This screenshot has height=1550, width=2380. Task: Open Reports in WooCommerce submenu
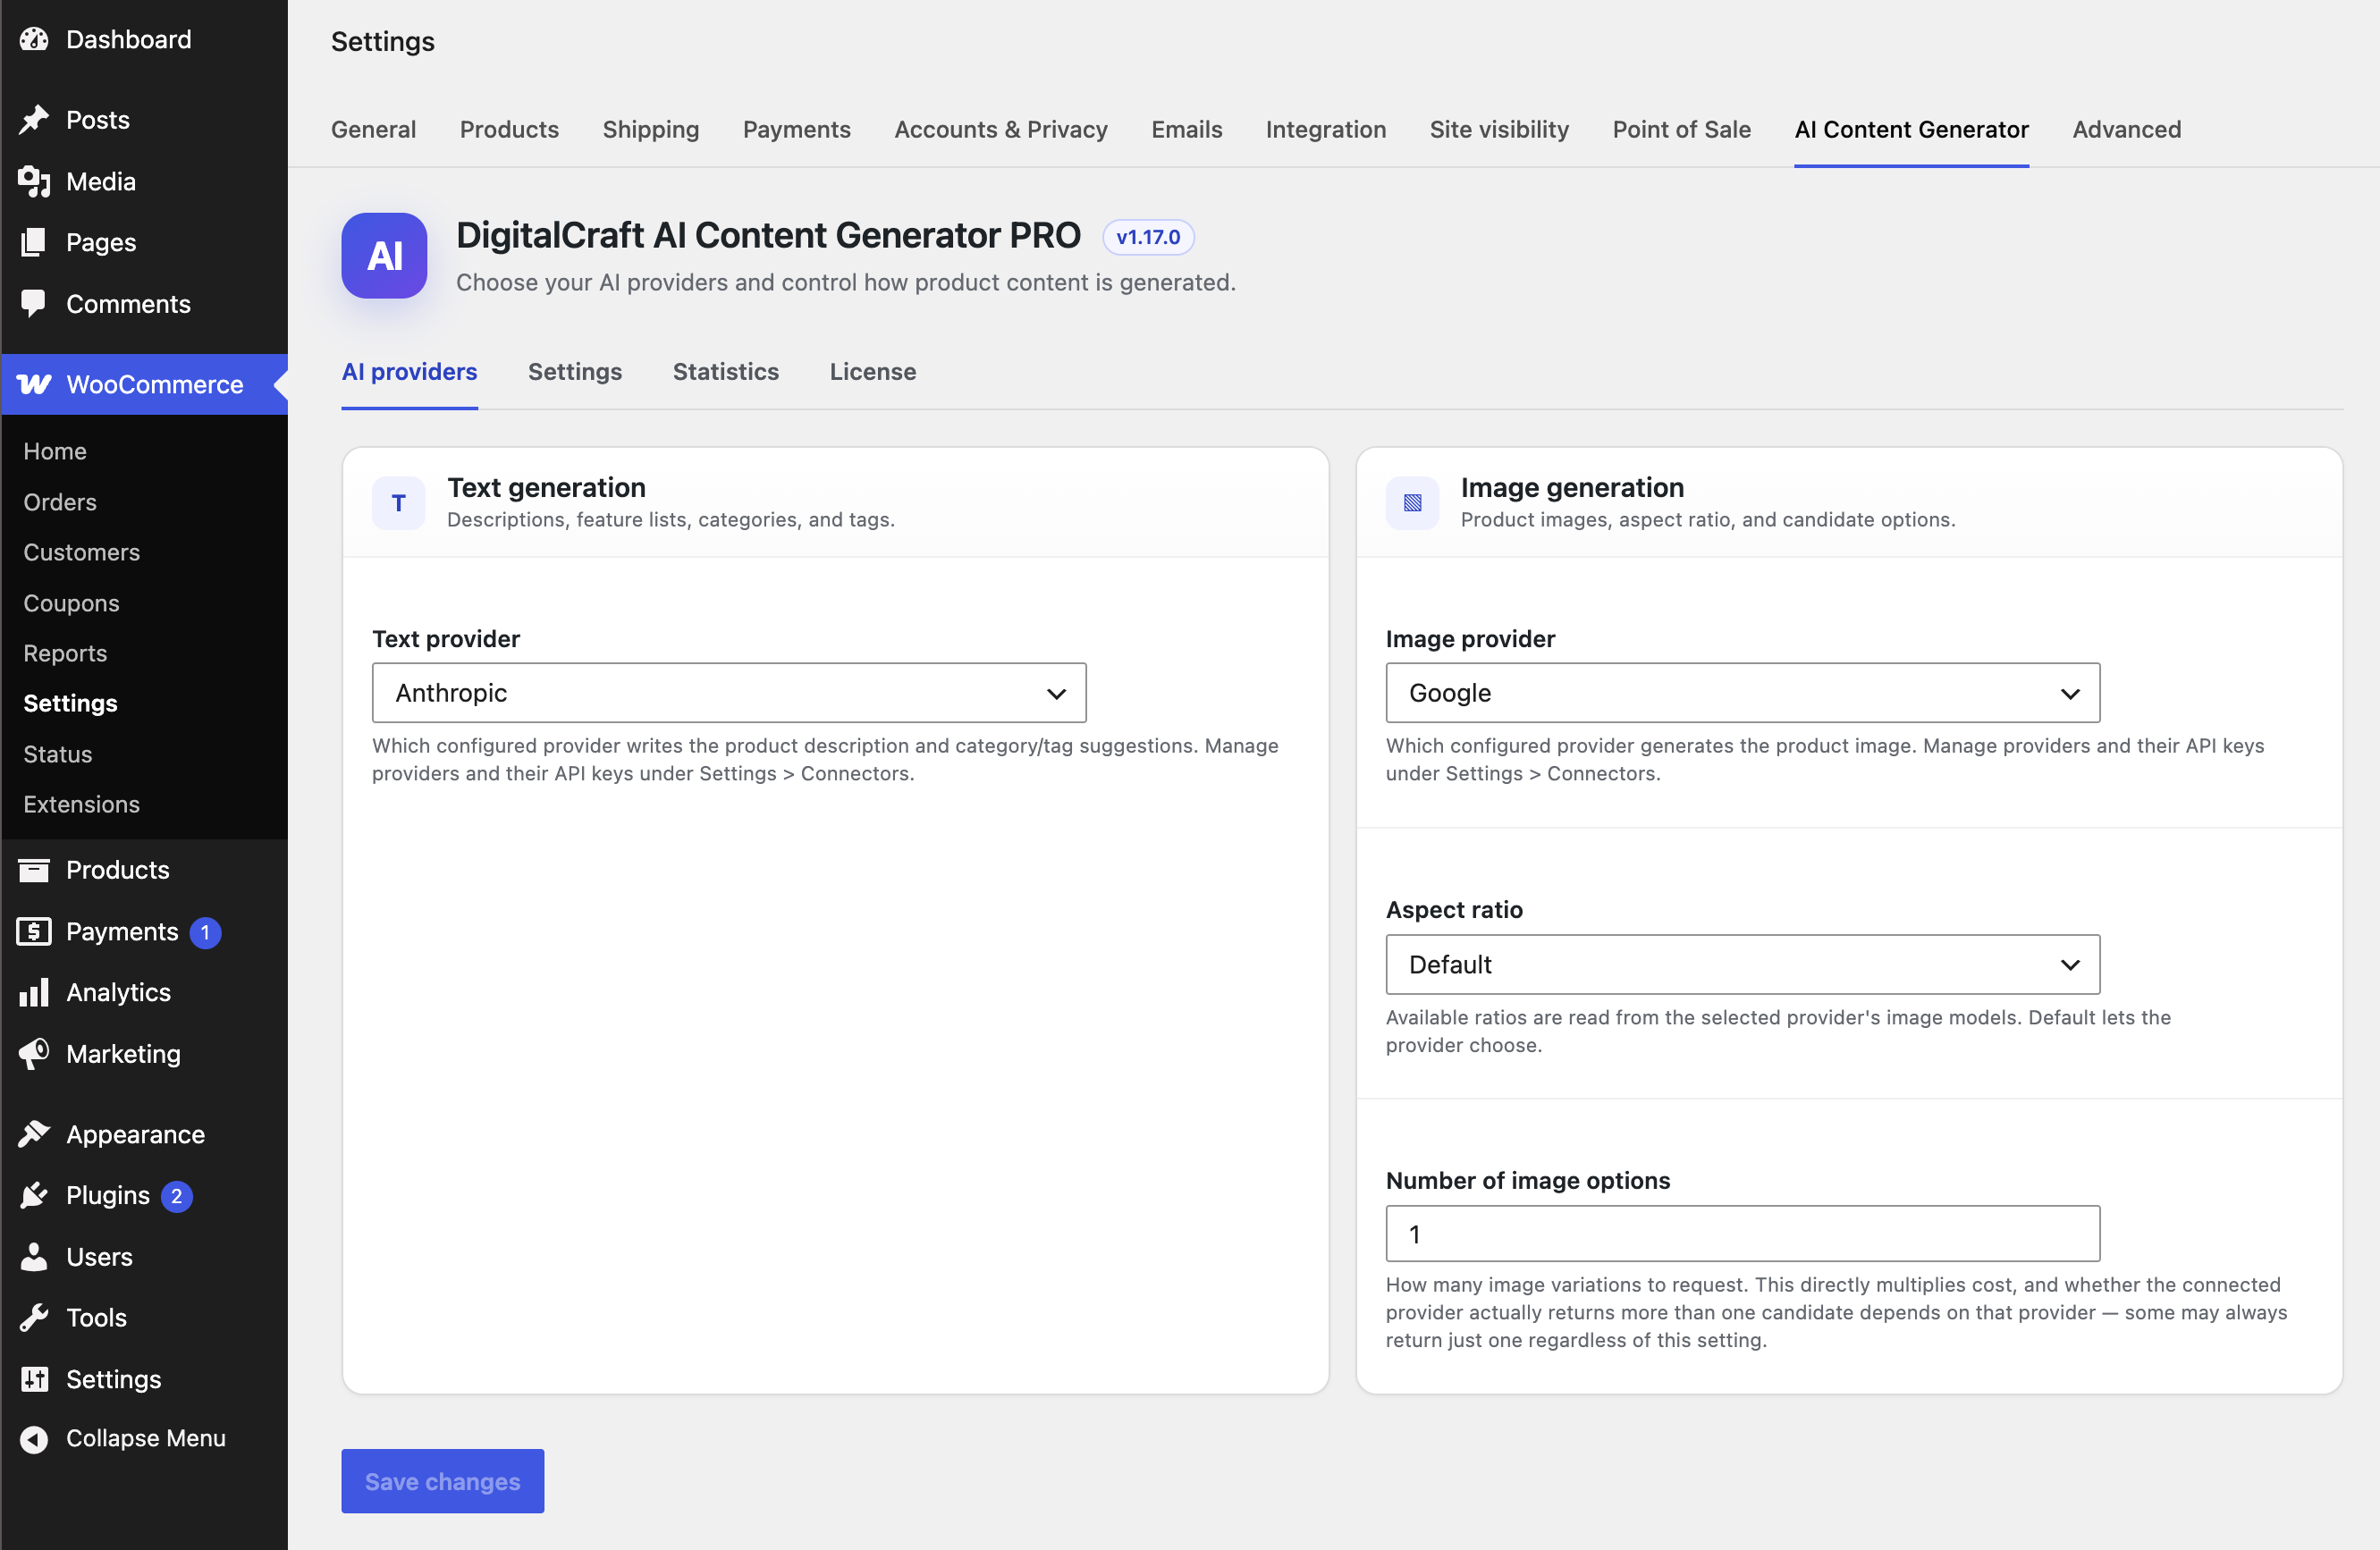click(x=65, y=653)
